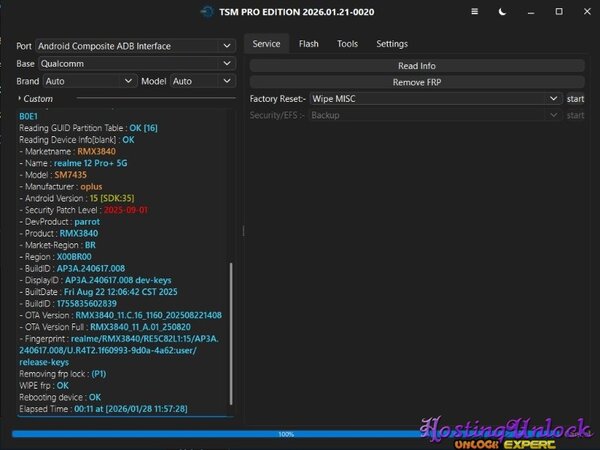
Task: Switch to the Service tab
Action: [266, 44]
